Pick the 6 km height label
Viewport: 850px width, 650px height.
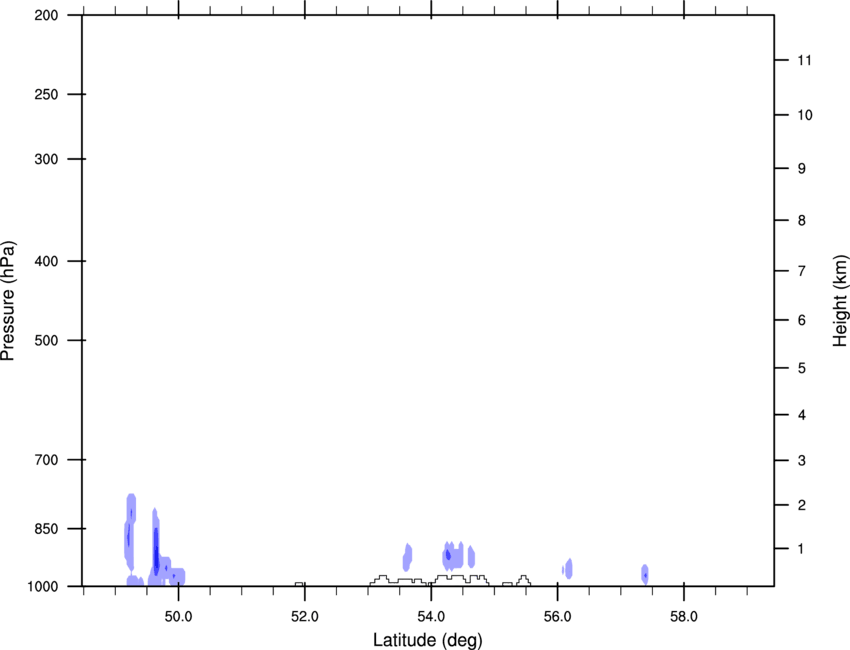[x=802, y=320]
